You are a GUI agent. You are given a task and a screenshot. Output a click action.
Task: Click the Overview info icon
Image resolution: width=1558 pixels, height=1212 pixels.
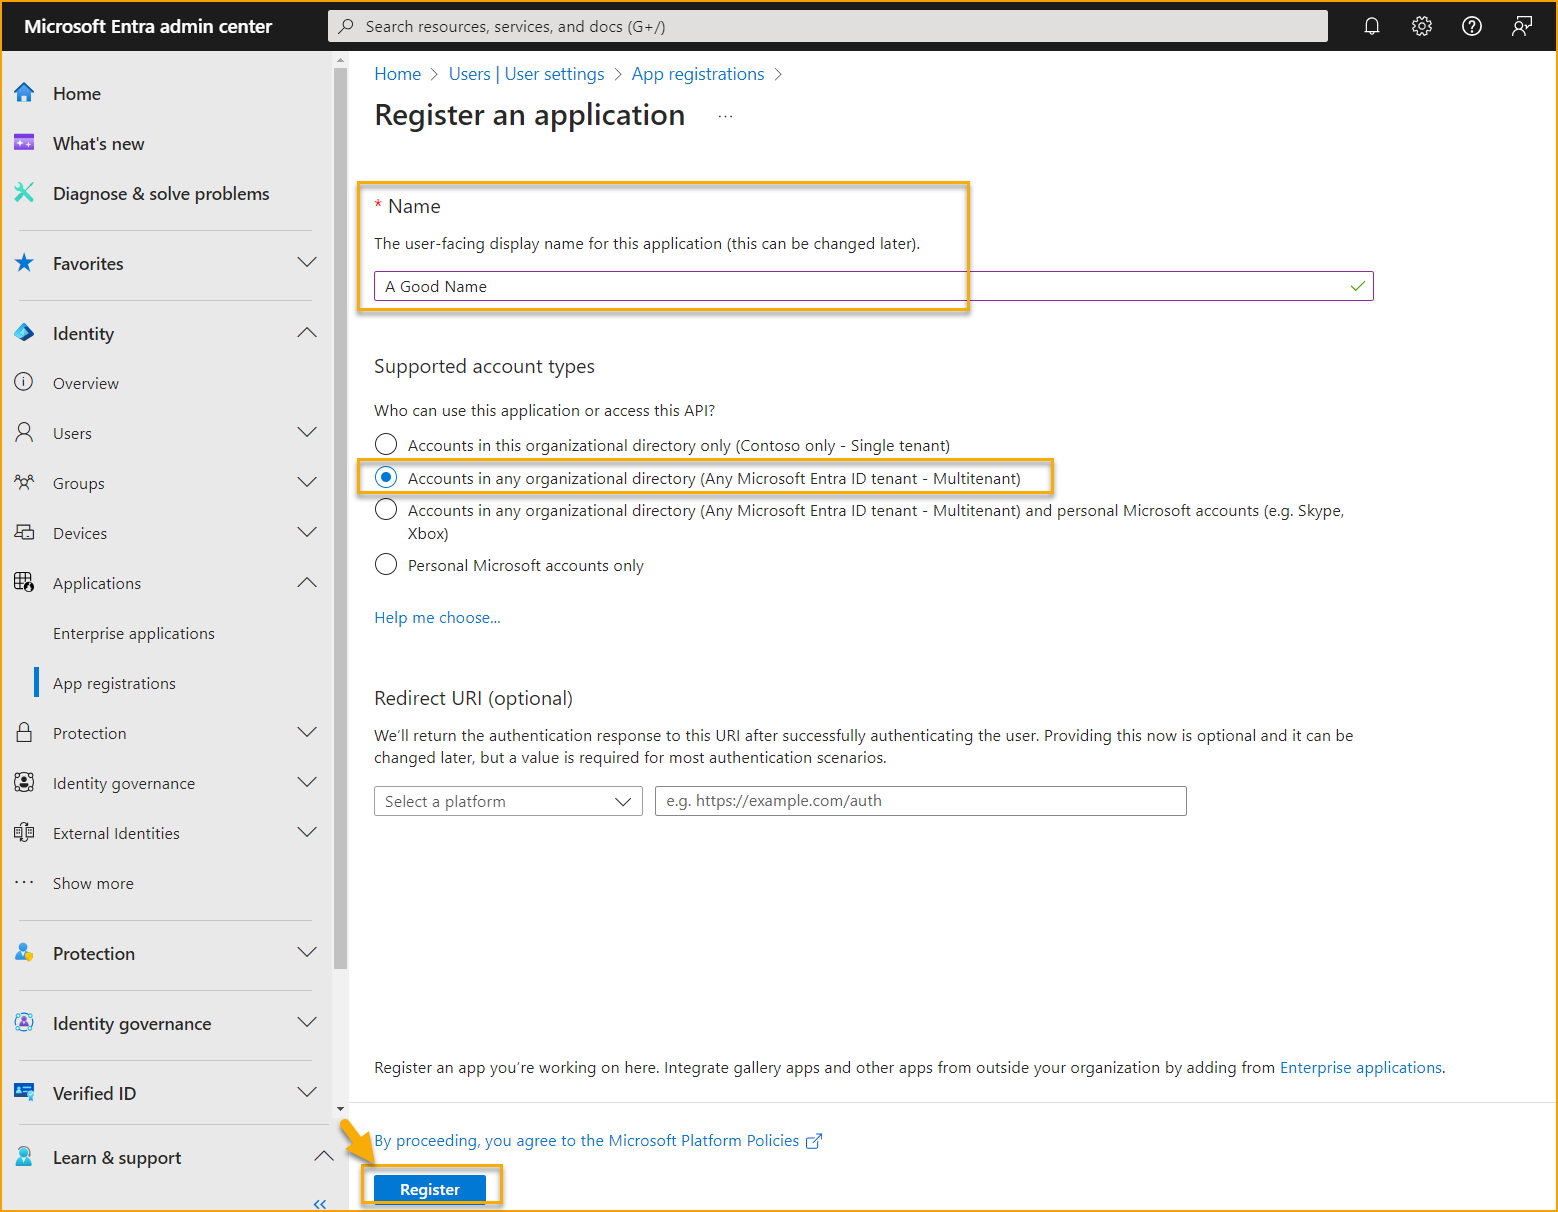pyautogui.click(x=24, y=382)
